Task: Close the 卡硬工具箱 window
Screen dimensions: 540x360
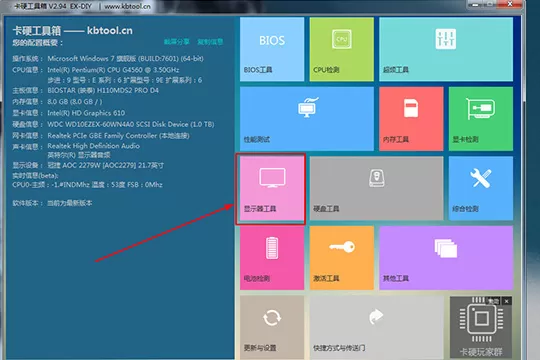Action: click(510, 4)
